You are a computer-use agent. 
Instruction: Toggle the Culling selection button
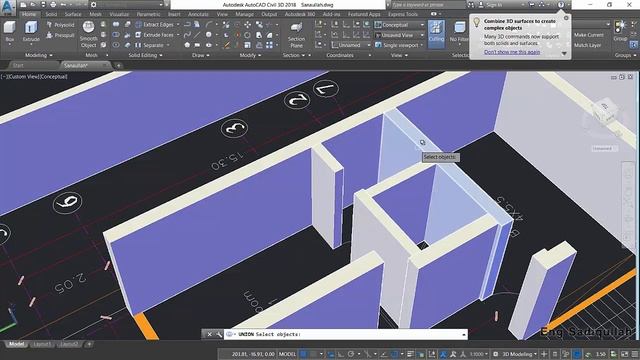(x=436, y=33)
